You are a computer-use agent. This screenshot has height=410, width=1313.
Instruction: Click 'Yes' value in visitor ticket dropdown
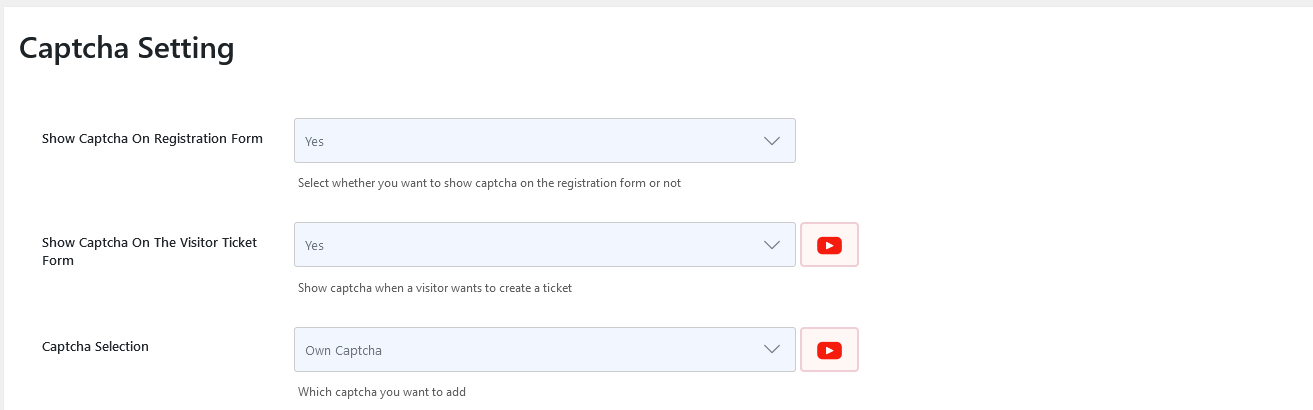tap(314, 246)
